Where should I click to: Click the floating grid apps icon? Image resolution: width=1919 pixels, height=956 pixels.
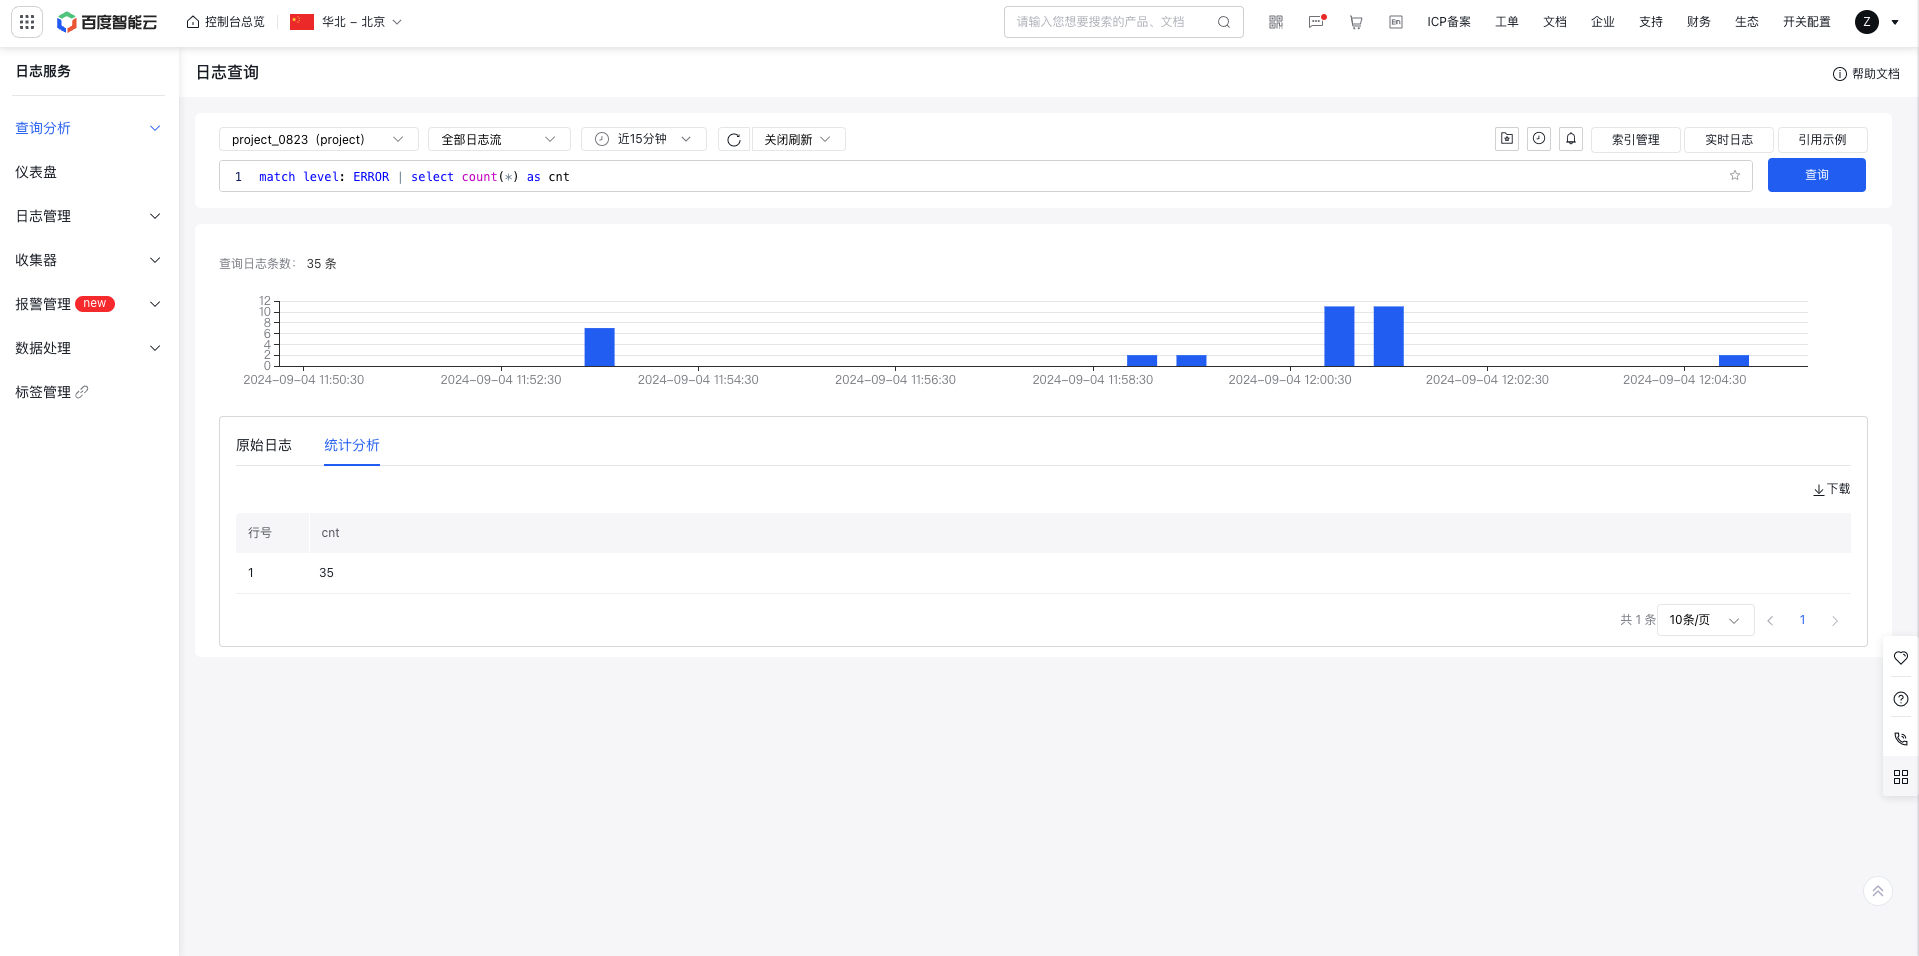pos(1901,777)
